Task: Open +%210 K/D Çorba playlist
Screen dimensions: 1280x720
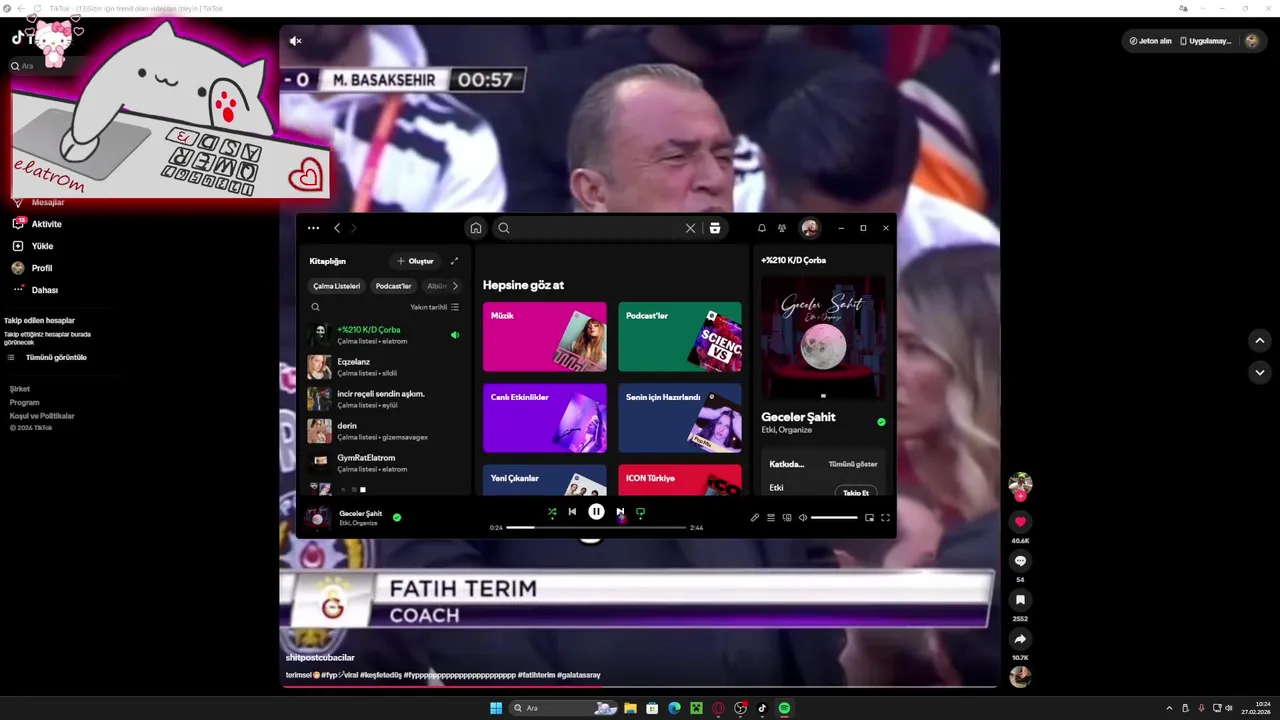Action: 384,335
